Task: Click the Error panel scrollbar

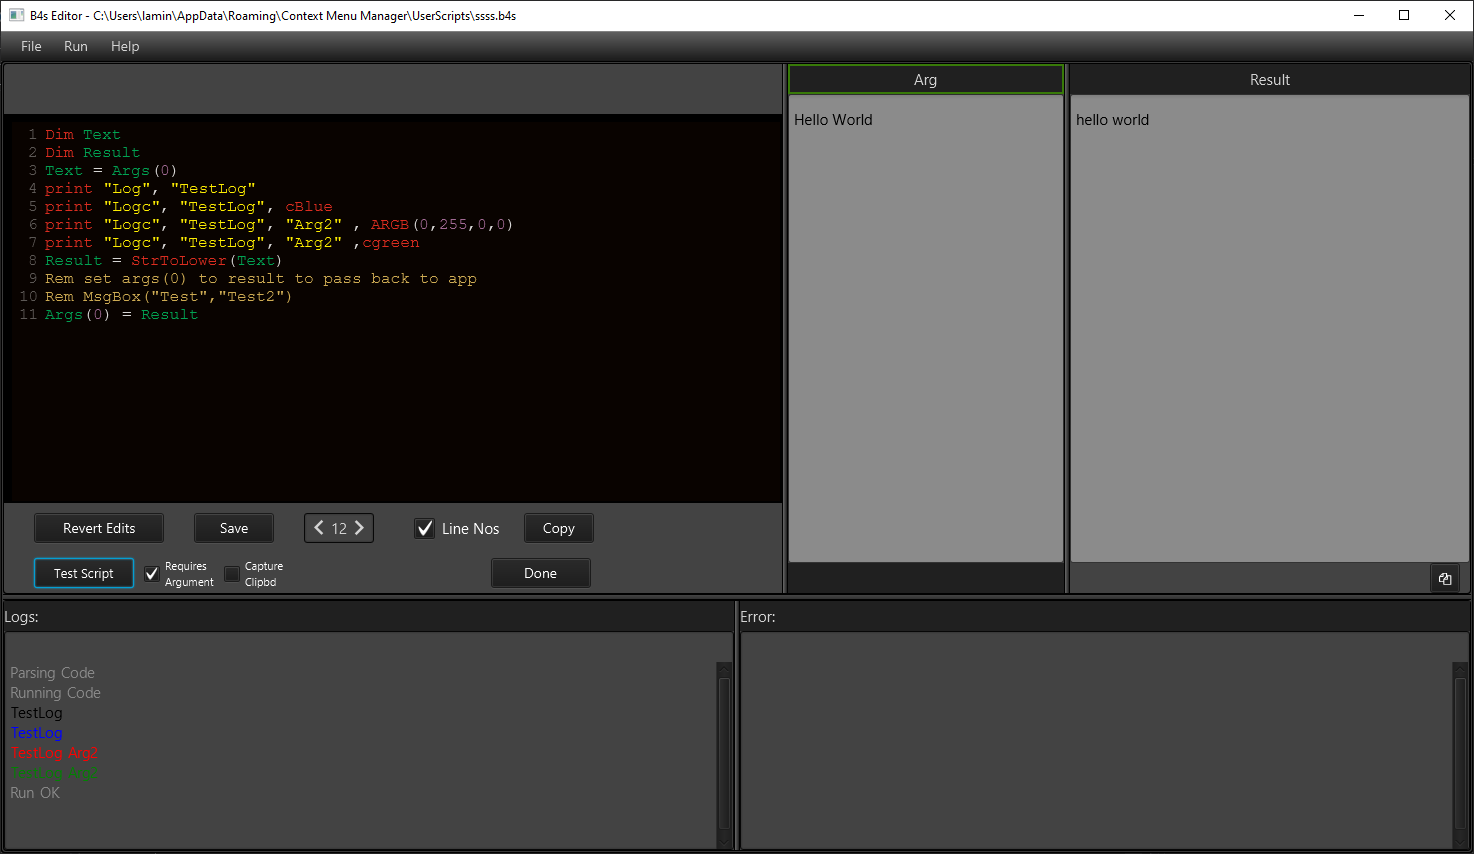Action: (1460, 755)
